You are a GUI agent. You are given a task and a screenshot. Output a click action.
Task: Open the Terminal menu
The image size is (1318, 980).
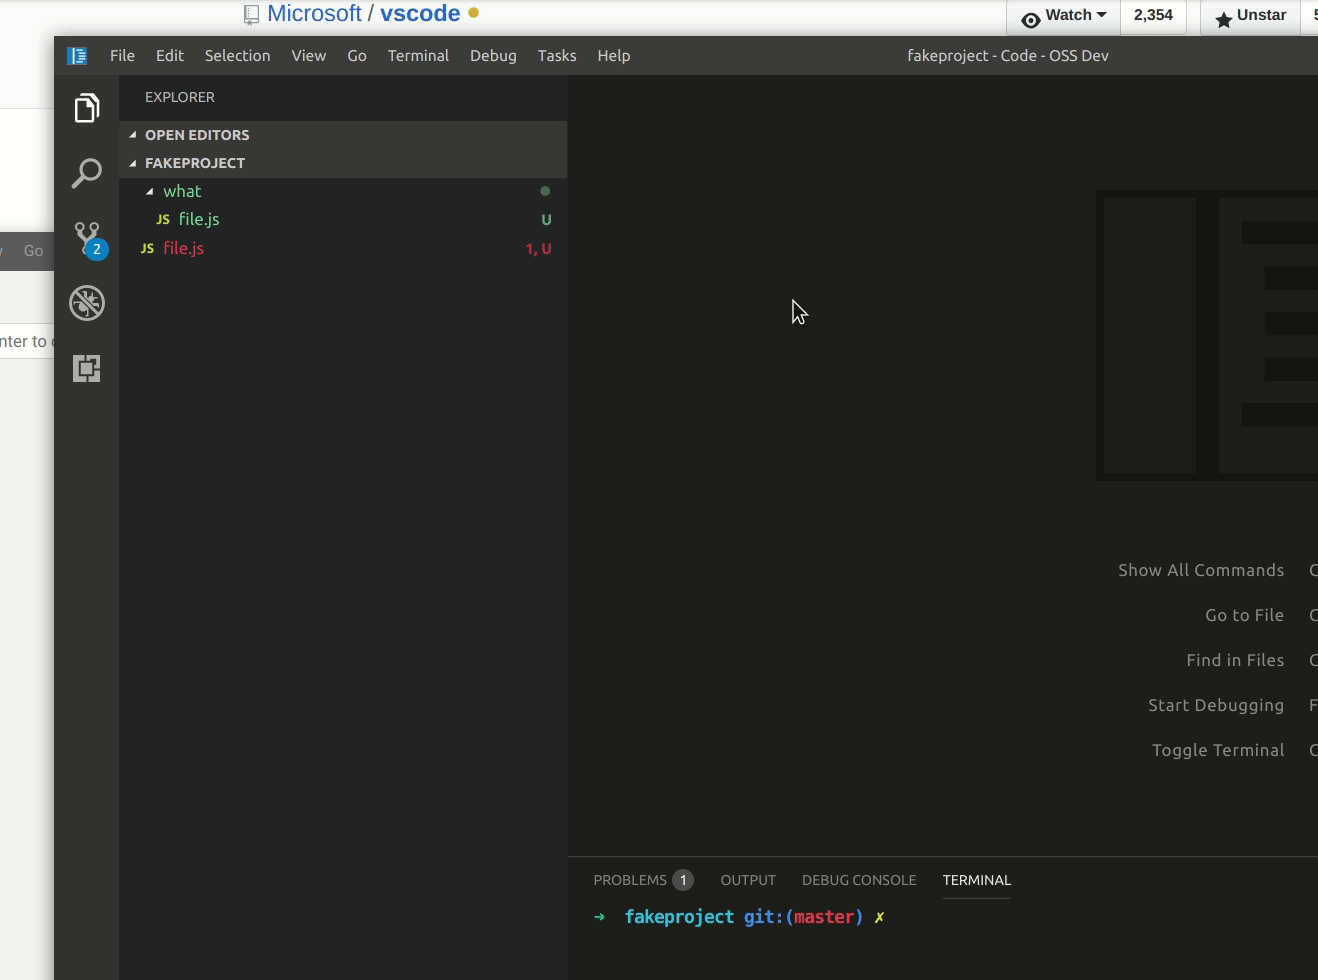tap(418, 56)
